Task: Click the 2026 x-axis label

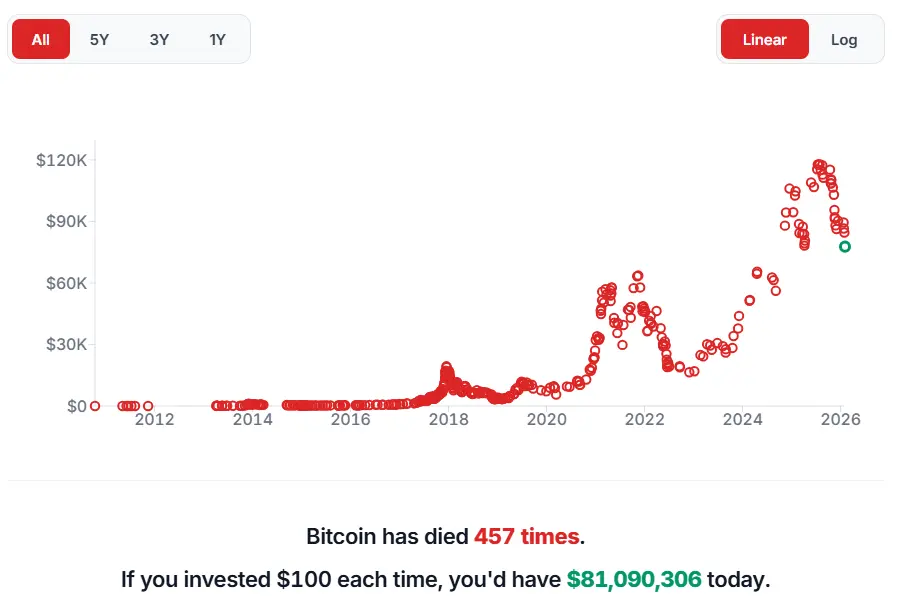Action: [841, 420]
